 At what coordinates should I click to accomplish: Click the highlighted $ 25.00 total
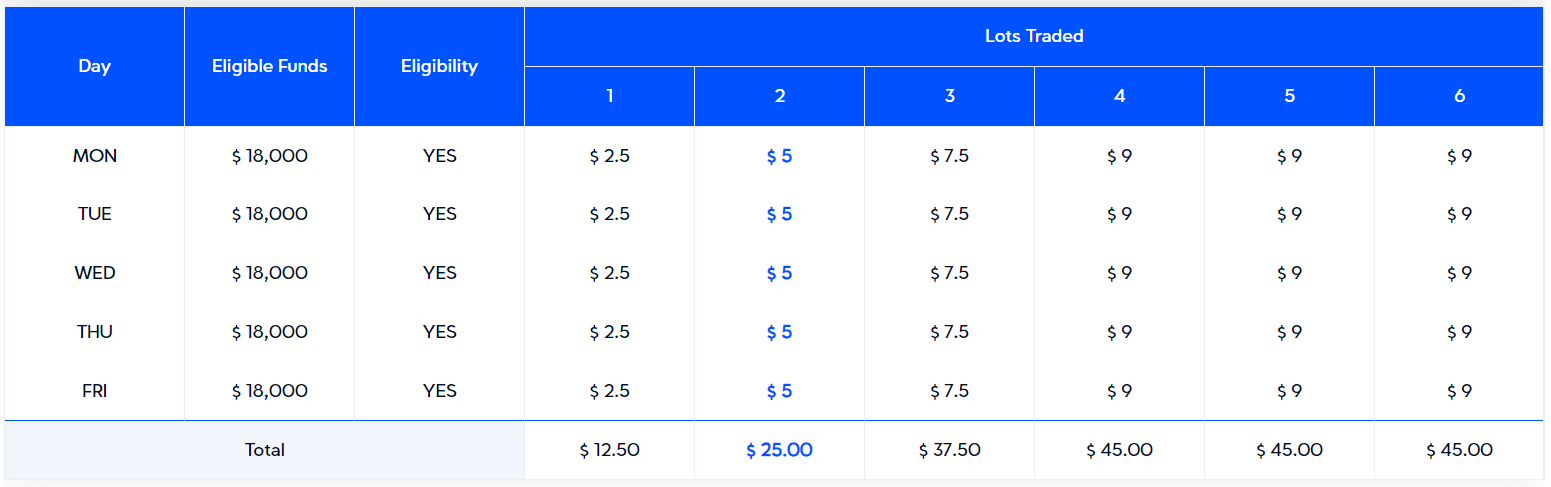coord(780,450)
